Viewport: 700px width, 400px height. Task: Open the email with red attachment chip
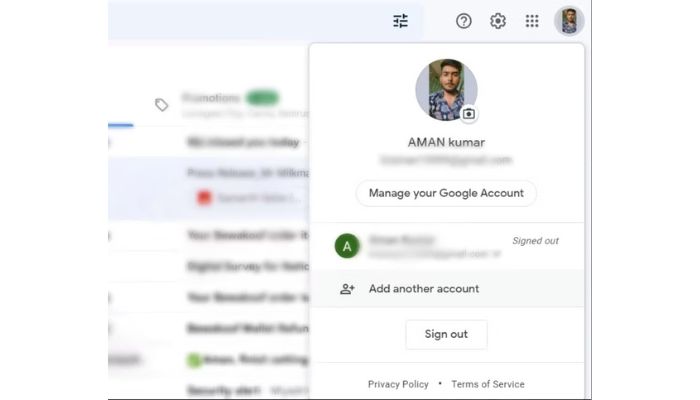point(248,185)
